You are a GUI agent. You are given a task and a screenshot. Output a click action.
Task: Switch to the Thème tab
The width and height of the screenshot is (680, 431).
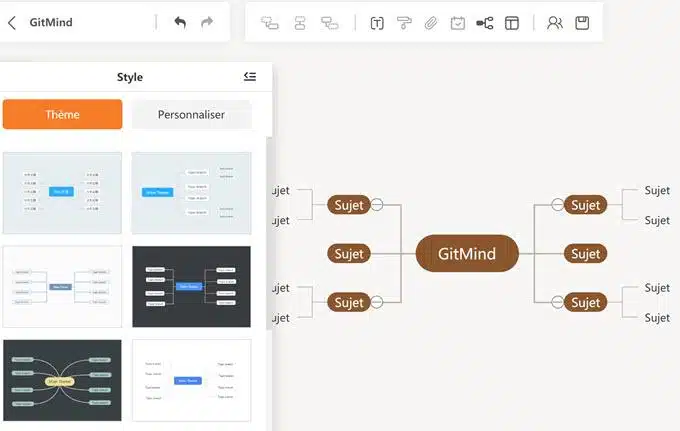coord(62,114)
